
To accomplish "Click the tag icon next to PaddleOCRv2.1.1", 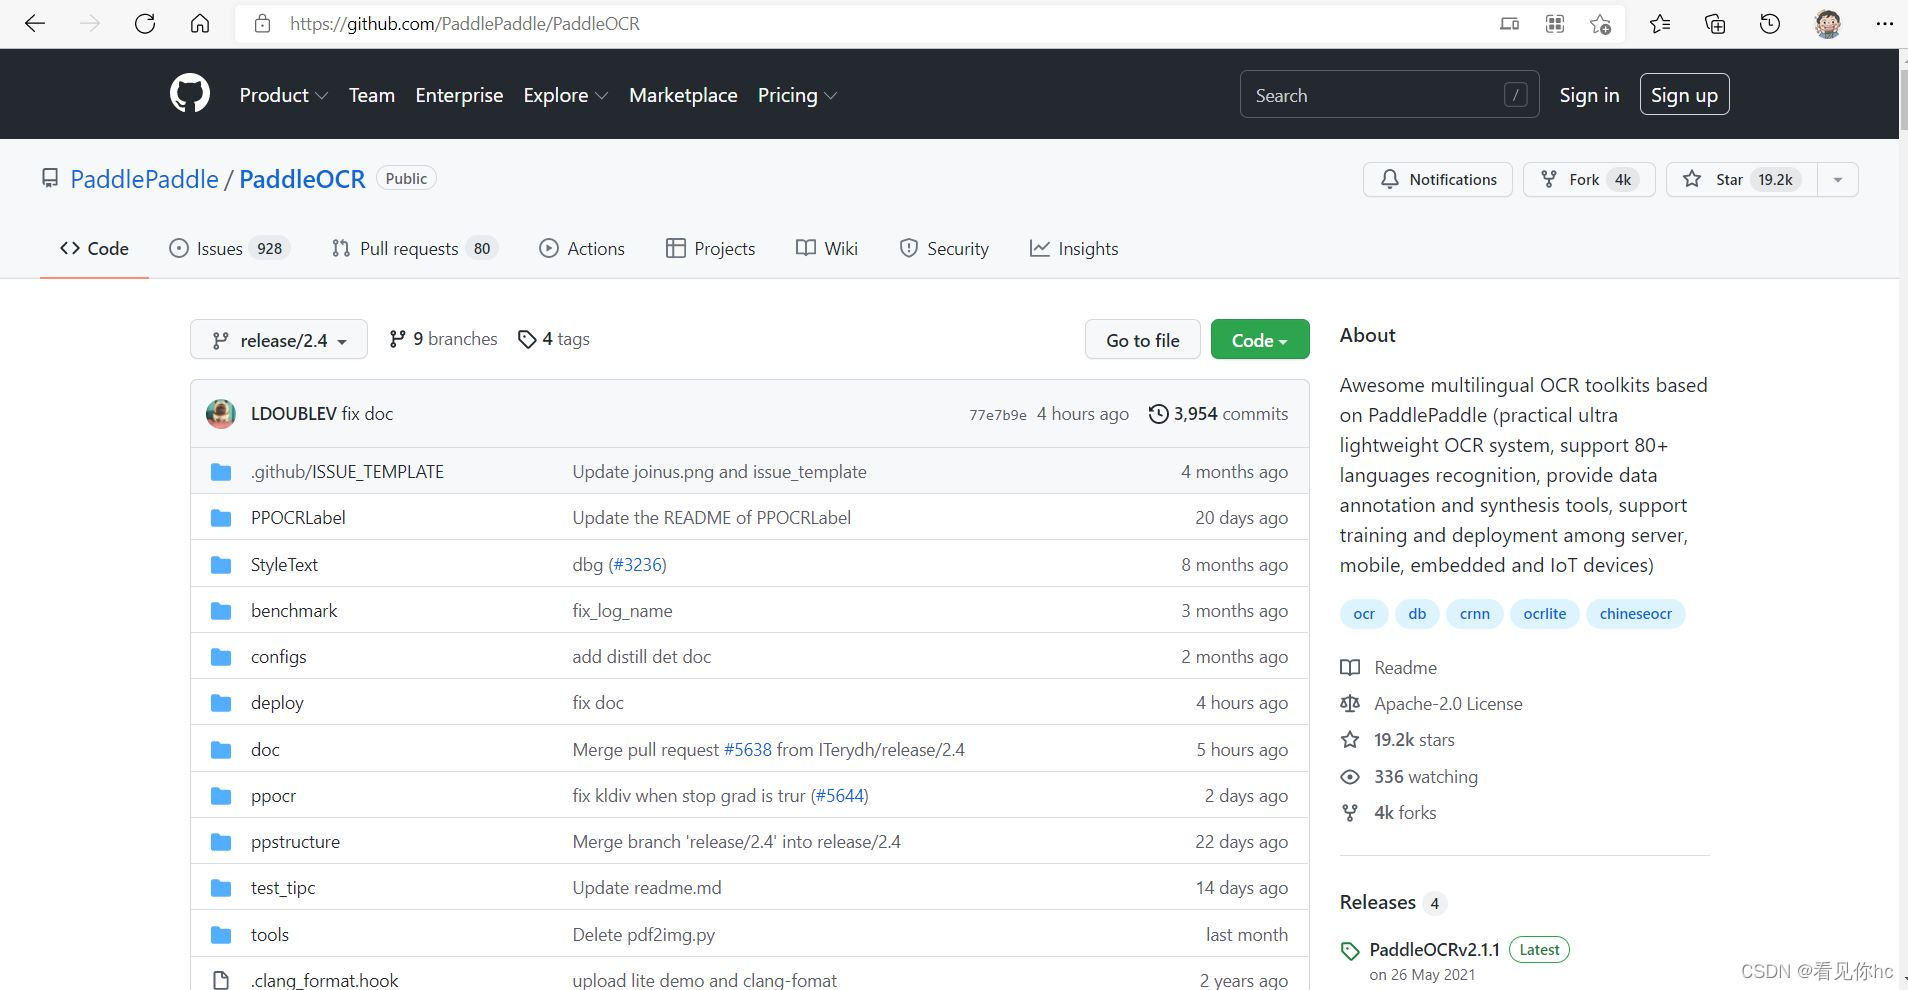I will (x=1350, y=951).
